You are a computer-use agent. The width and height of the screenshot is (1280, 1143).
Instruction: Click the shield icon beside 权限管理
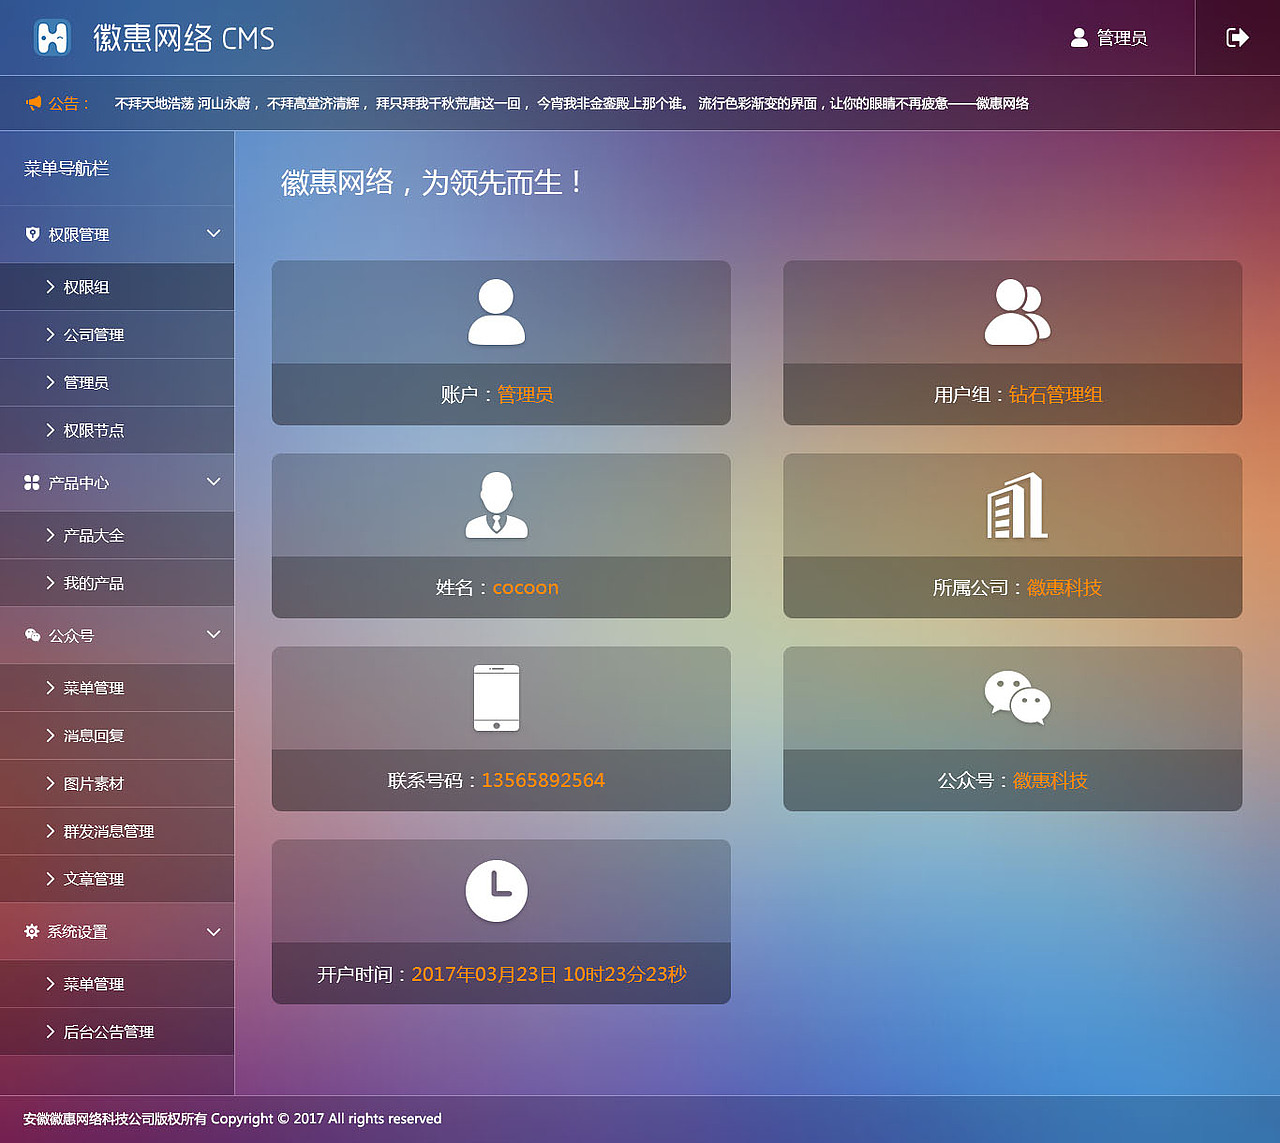point(32,234)
